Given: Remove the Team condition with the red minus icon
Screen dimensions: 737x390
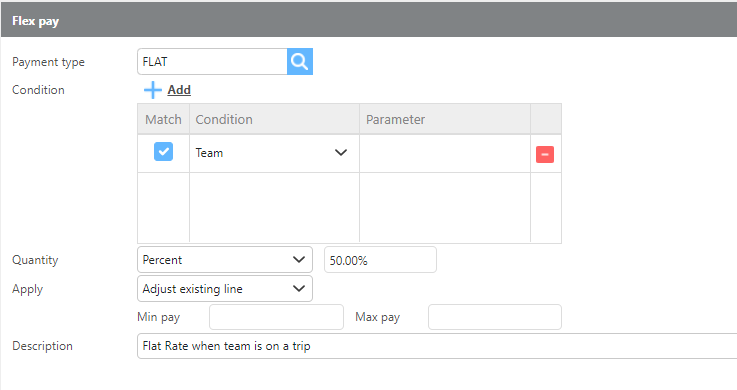Looking at the screenshot, I should coord(545,154).
